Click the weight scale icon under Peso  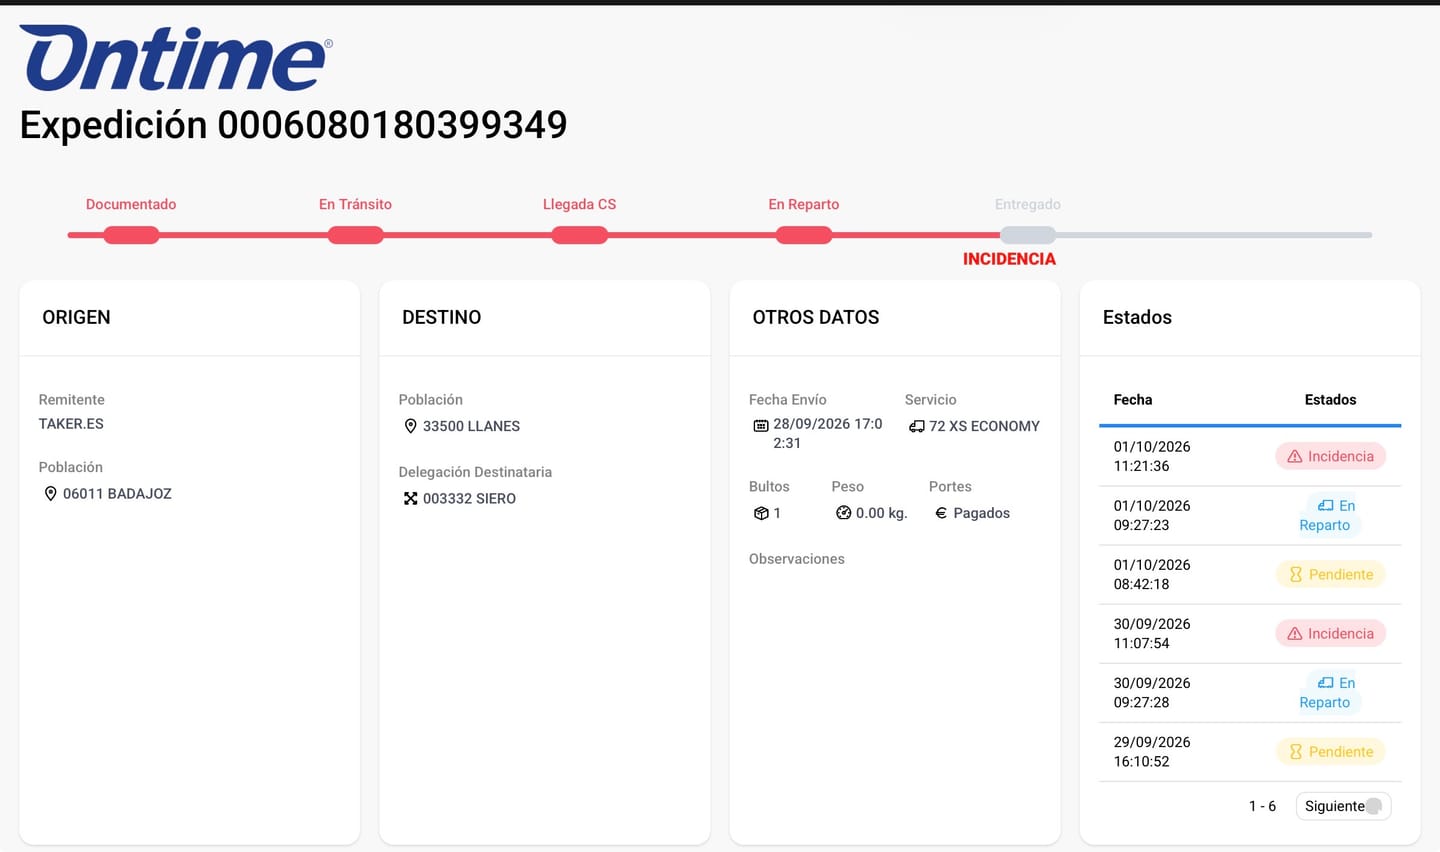coord(843,513)
